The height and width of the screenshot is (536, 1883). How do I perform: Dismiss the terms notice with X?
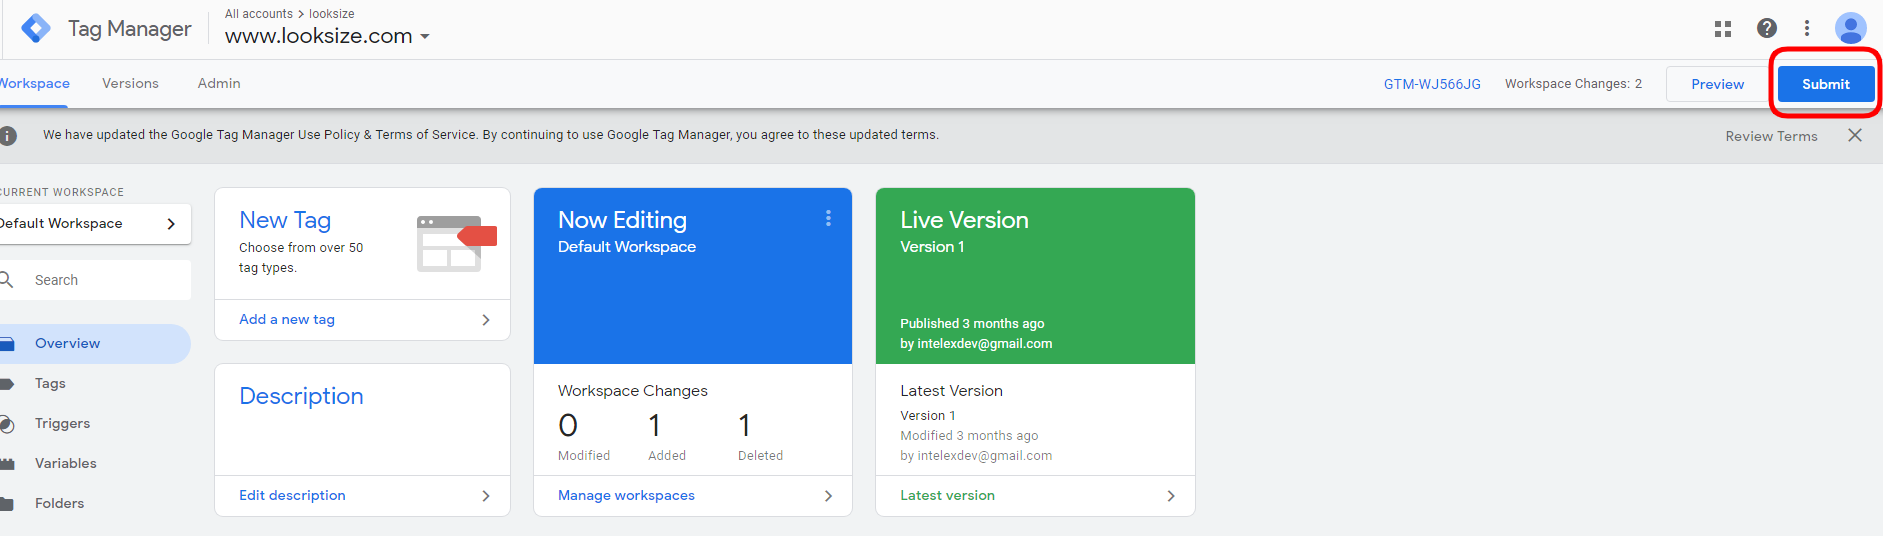pyautogui.click(x=1855, y=135)
